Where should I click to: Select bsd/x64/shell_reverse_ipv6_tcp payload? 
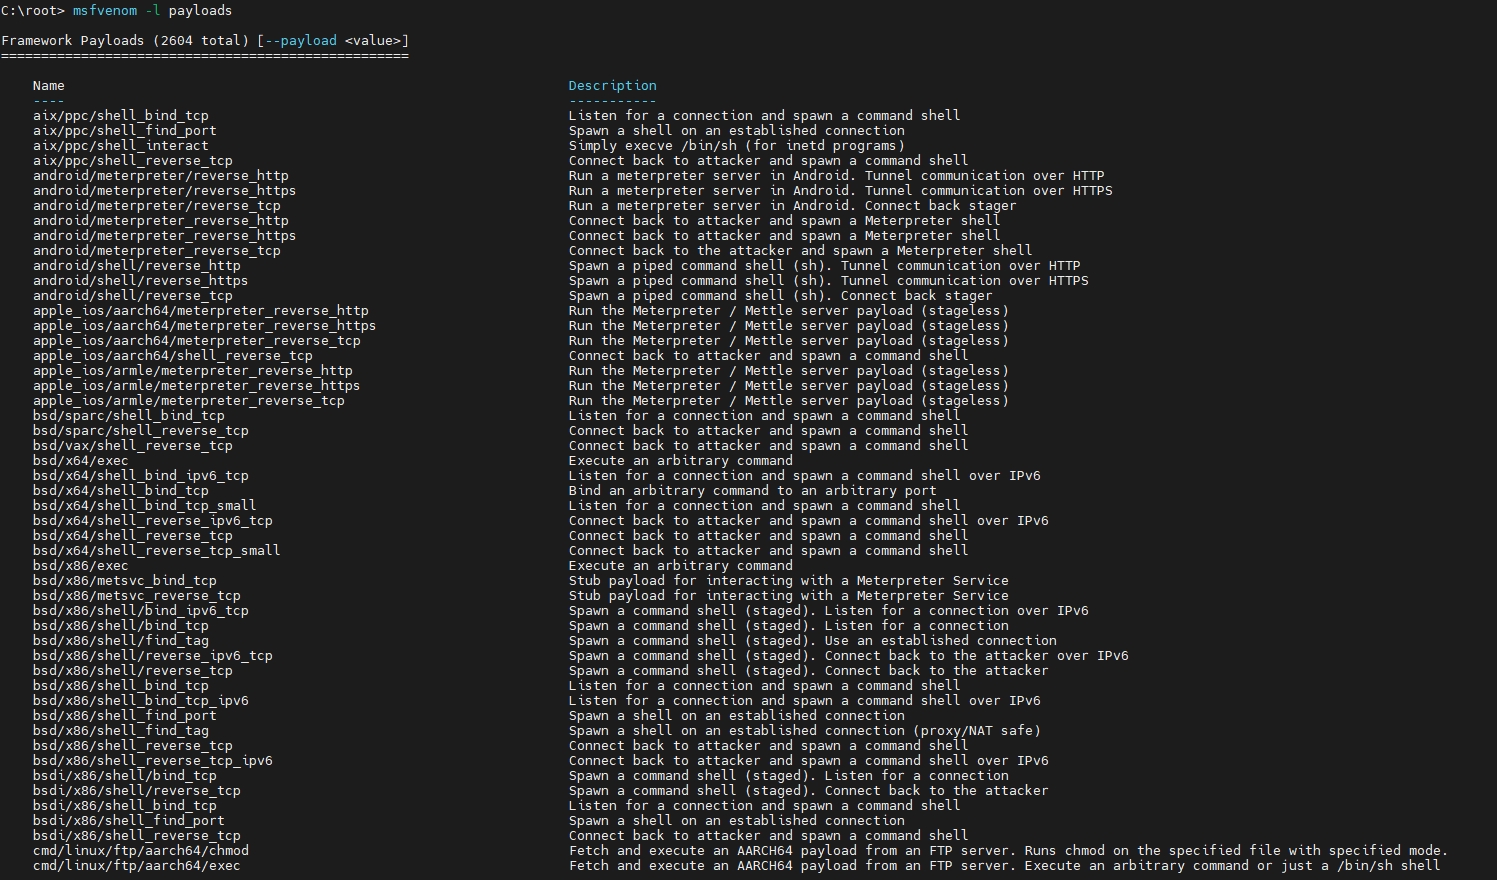(x=153, y=521)
